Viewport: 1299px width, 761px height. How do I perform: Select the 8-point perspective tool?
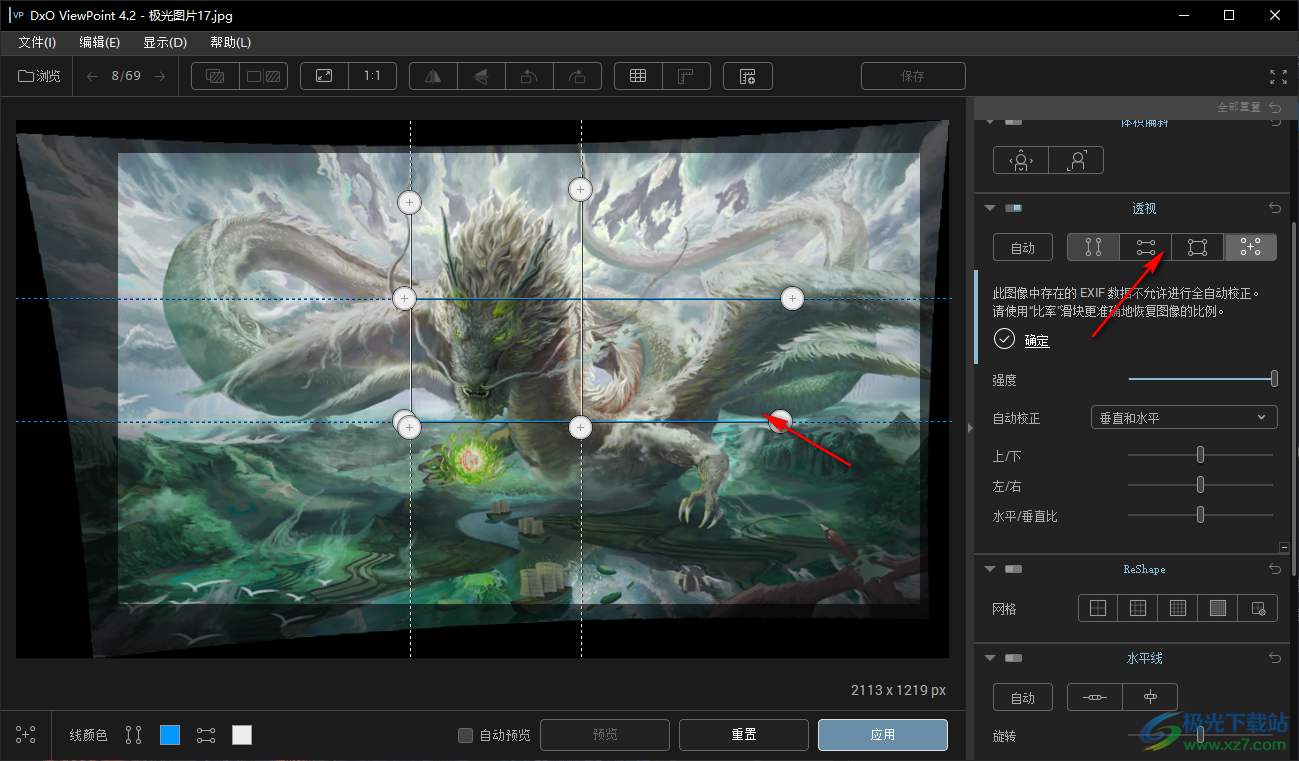(x=1251, y=247)
